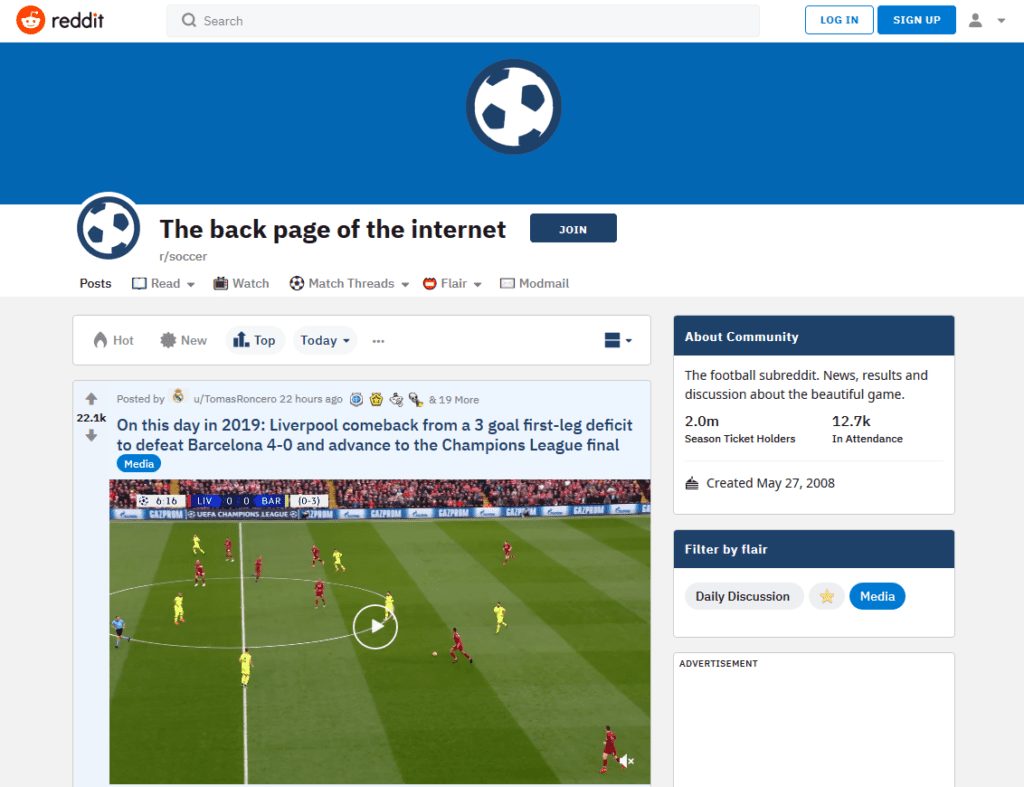The width and height of the screenshot is (1024, 787).
Task: Select the Media flair filter
Action: click(x=876, y=596)
